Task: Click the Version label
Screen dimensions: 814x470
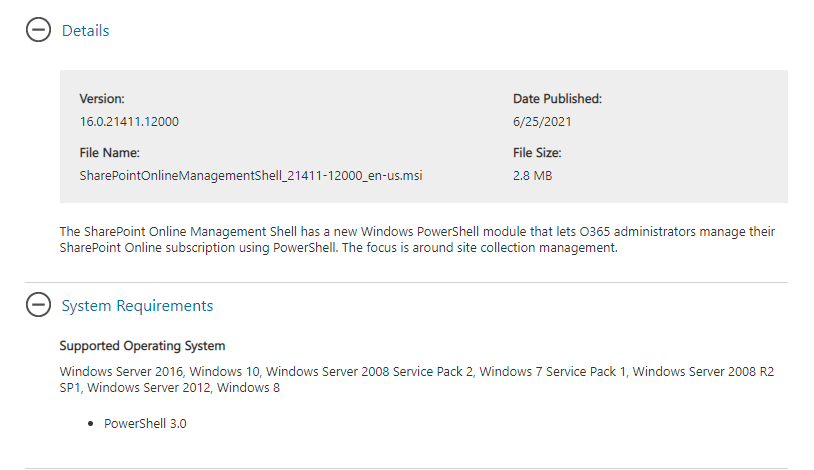Action: (x=102, y=99)
